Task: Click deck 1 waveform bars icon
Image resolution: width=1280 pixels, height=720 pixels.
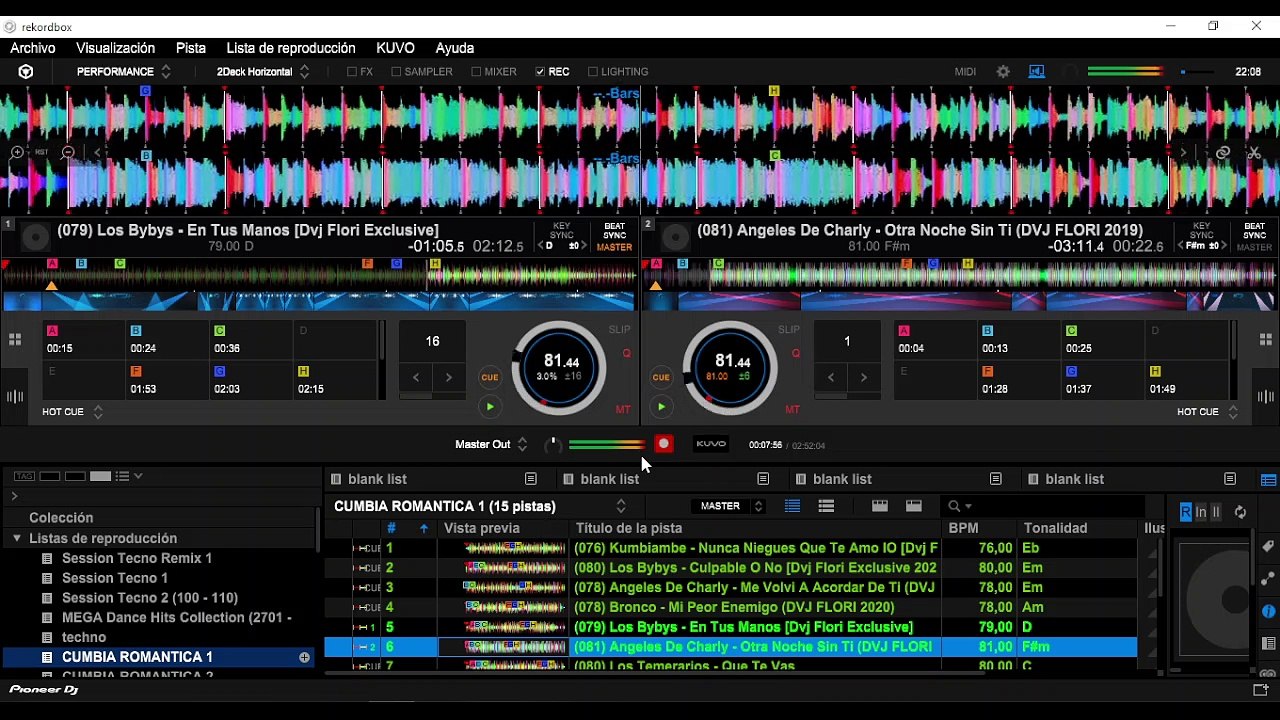Action: [x=15, y=397]
